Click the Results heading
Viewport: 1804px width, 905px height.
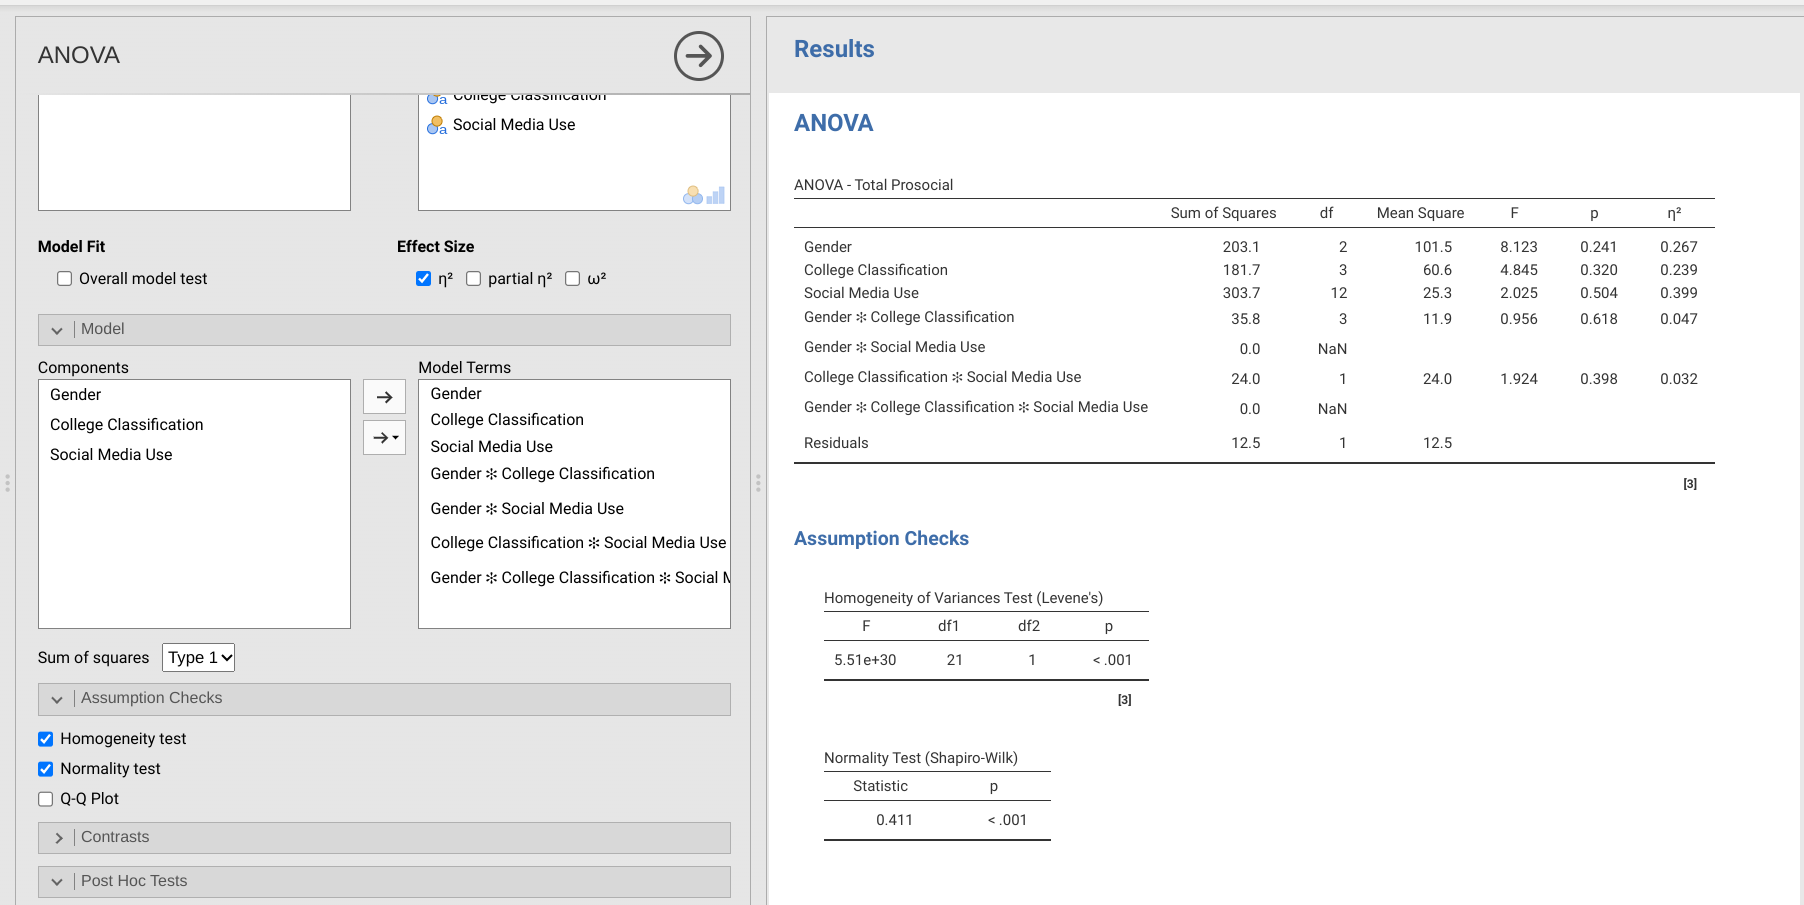coord(834,49)
